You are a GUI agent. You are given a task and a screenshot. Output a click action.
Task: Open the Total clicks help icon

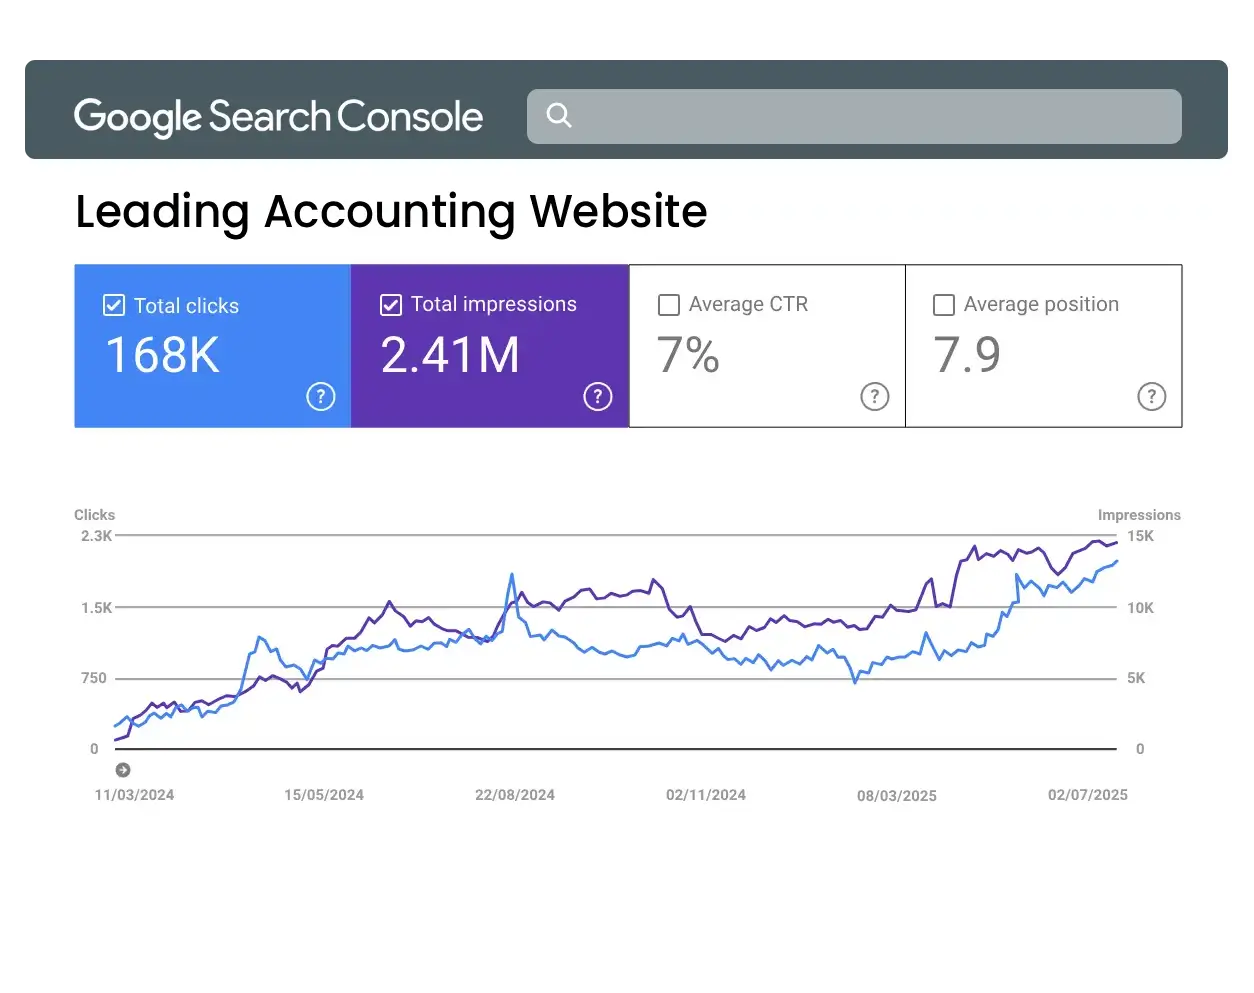(x=320, y=396)
